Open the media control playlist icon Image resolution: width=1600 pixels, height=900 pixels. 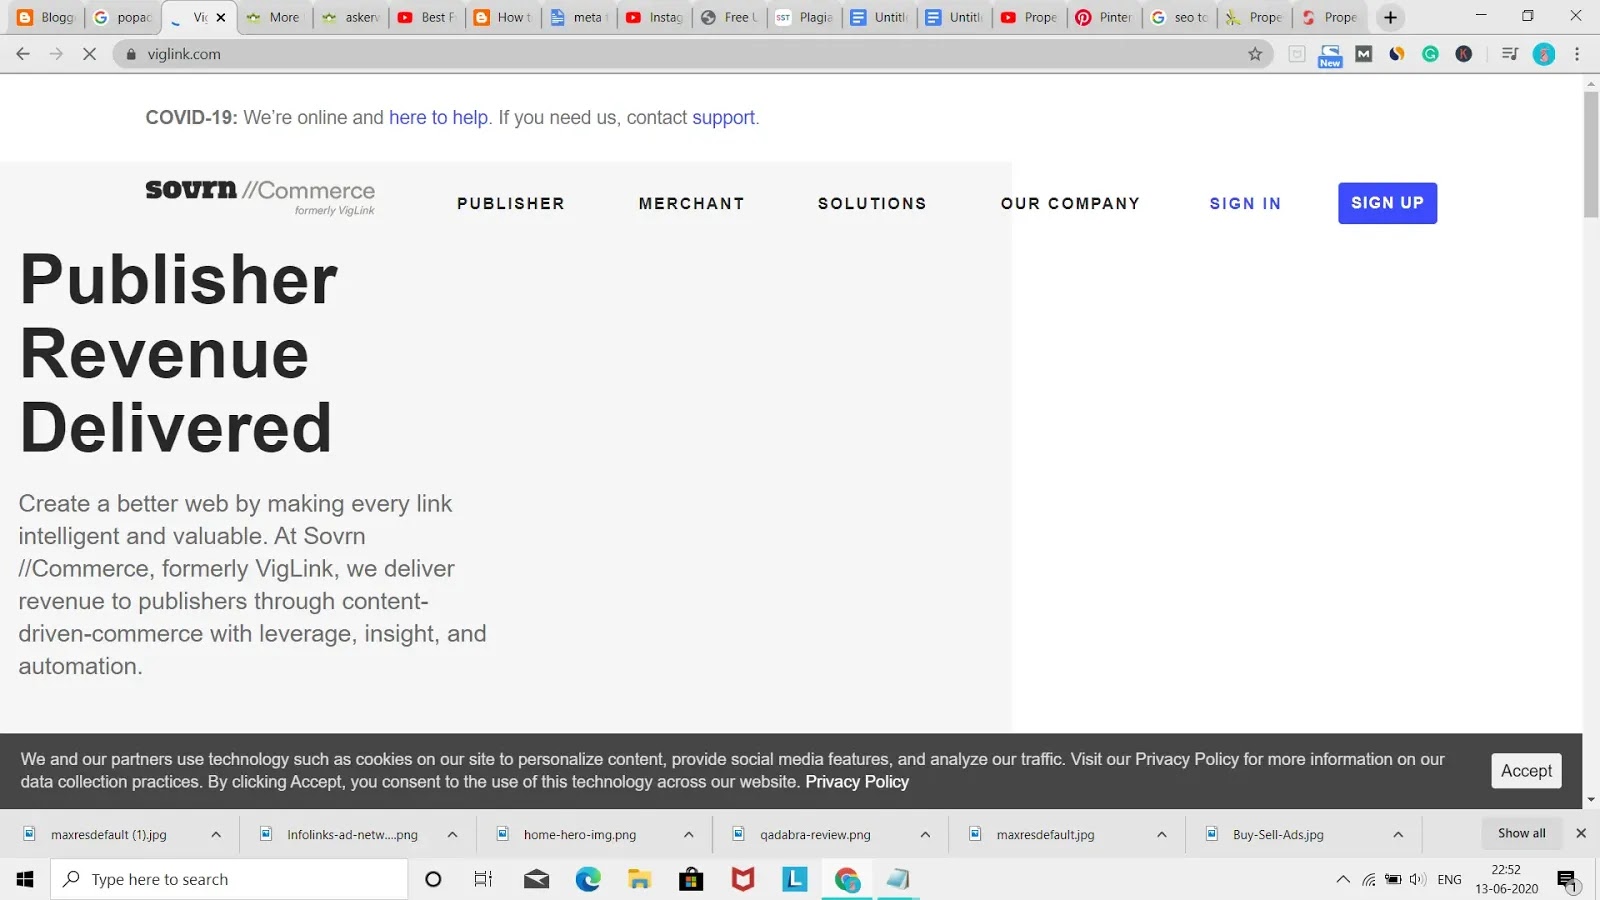point(1510,54)
